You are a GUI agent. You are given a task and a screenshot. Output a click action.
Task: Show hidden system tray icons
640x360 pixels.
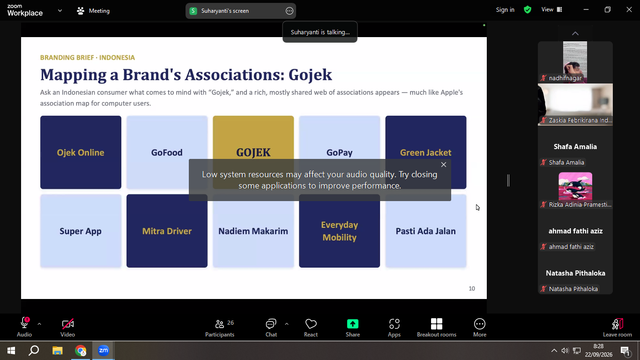pos(554,351)
